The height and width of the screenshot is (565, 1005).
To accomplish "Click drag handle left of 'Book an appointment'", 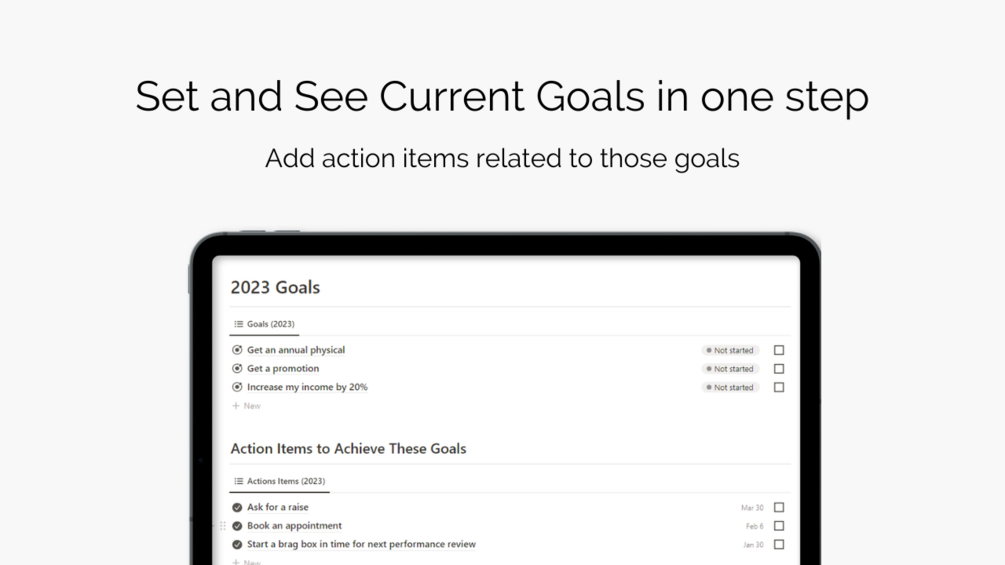I will [223, 526].
